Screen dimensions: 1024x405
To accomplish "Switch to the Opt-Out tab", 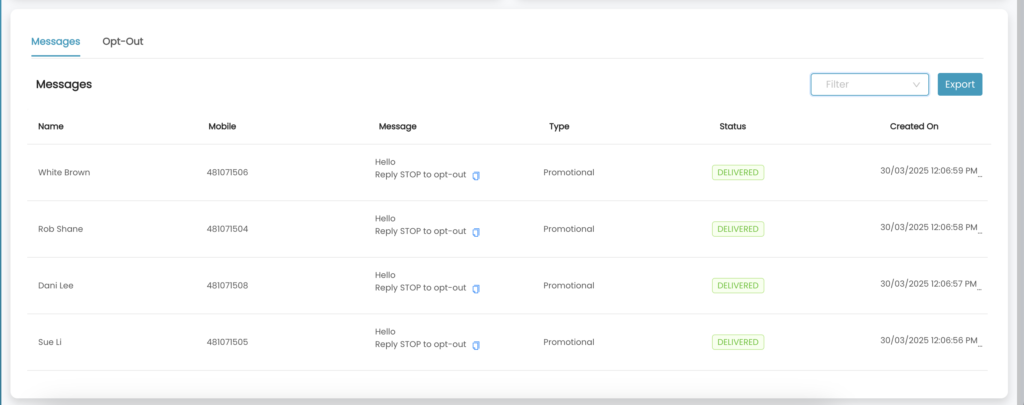I will [123, 41].
